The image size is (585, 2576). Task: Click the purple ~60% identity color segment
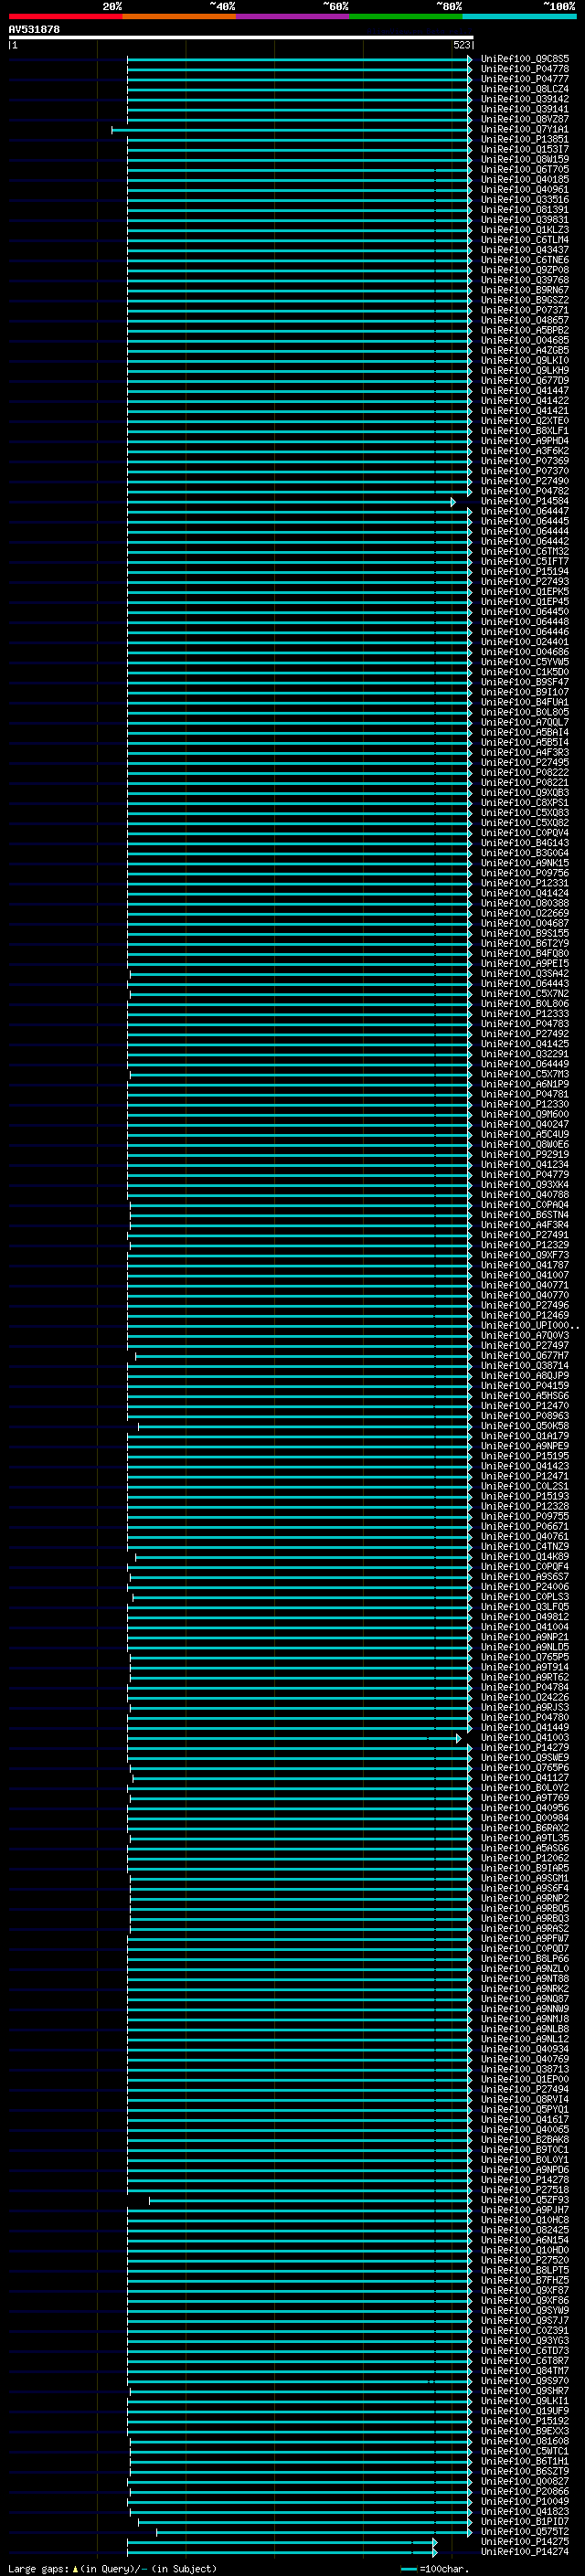293,16
